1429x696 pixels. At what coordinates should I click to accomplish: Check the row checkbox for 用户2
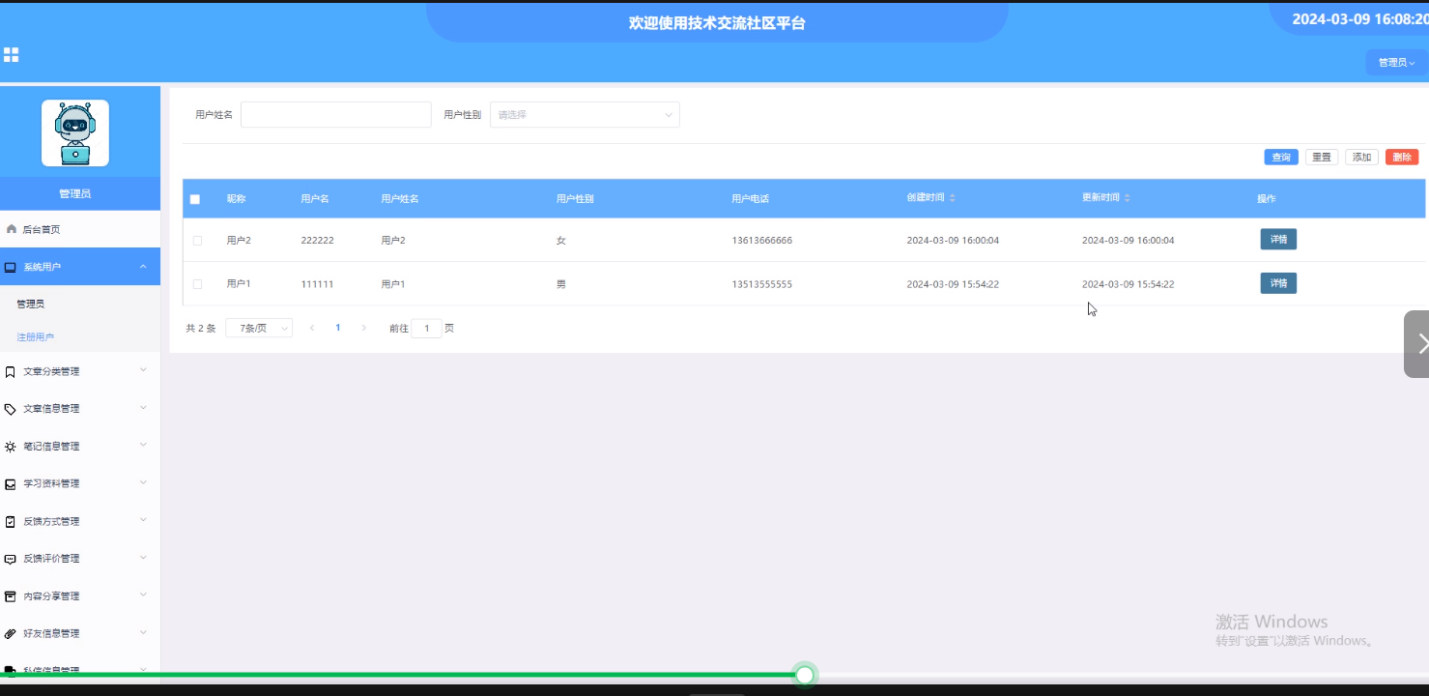coord(197,241)
